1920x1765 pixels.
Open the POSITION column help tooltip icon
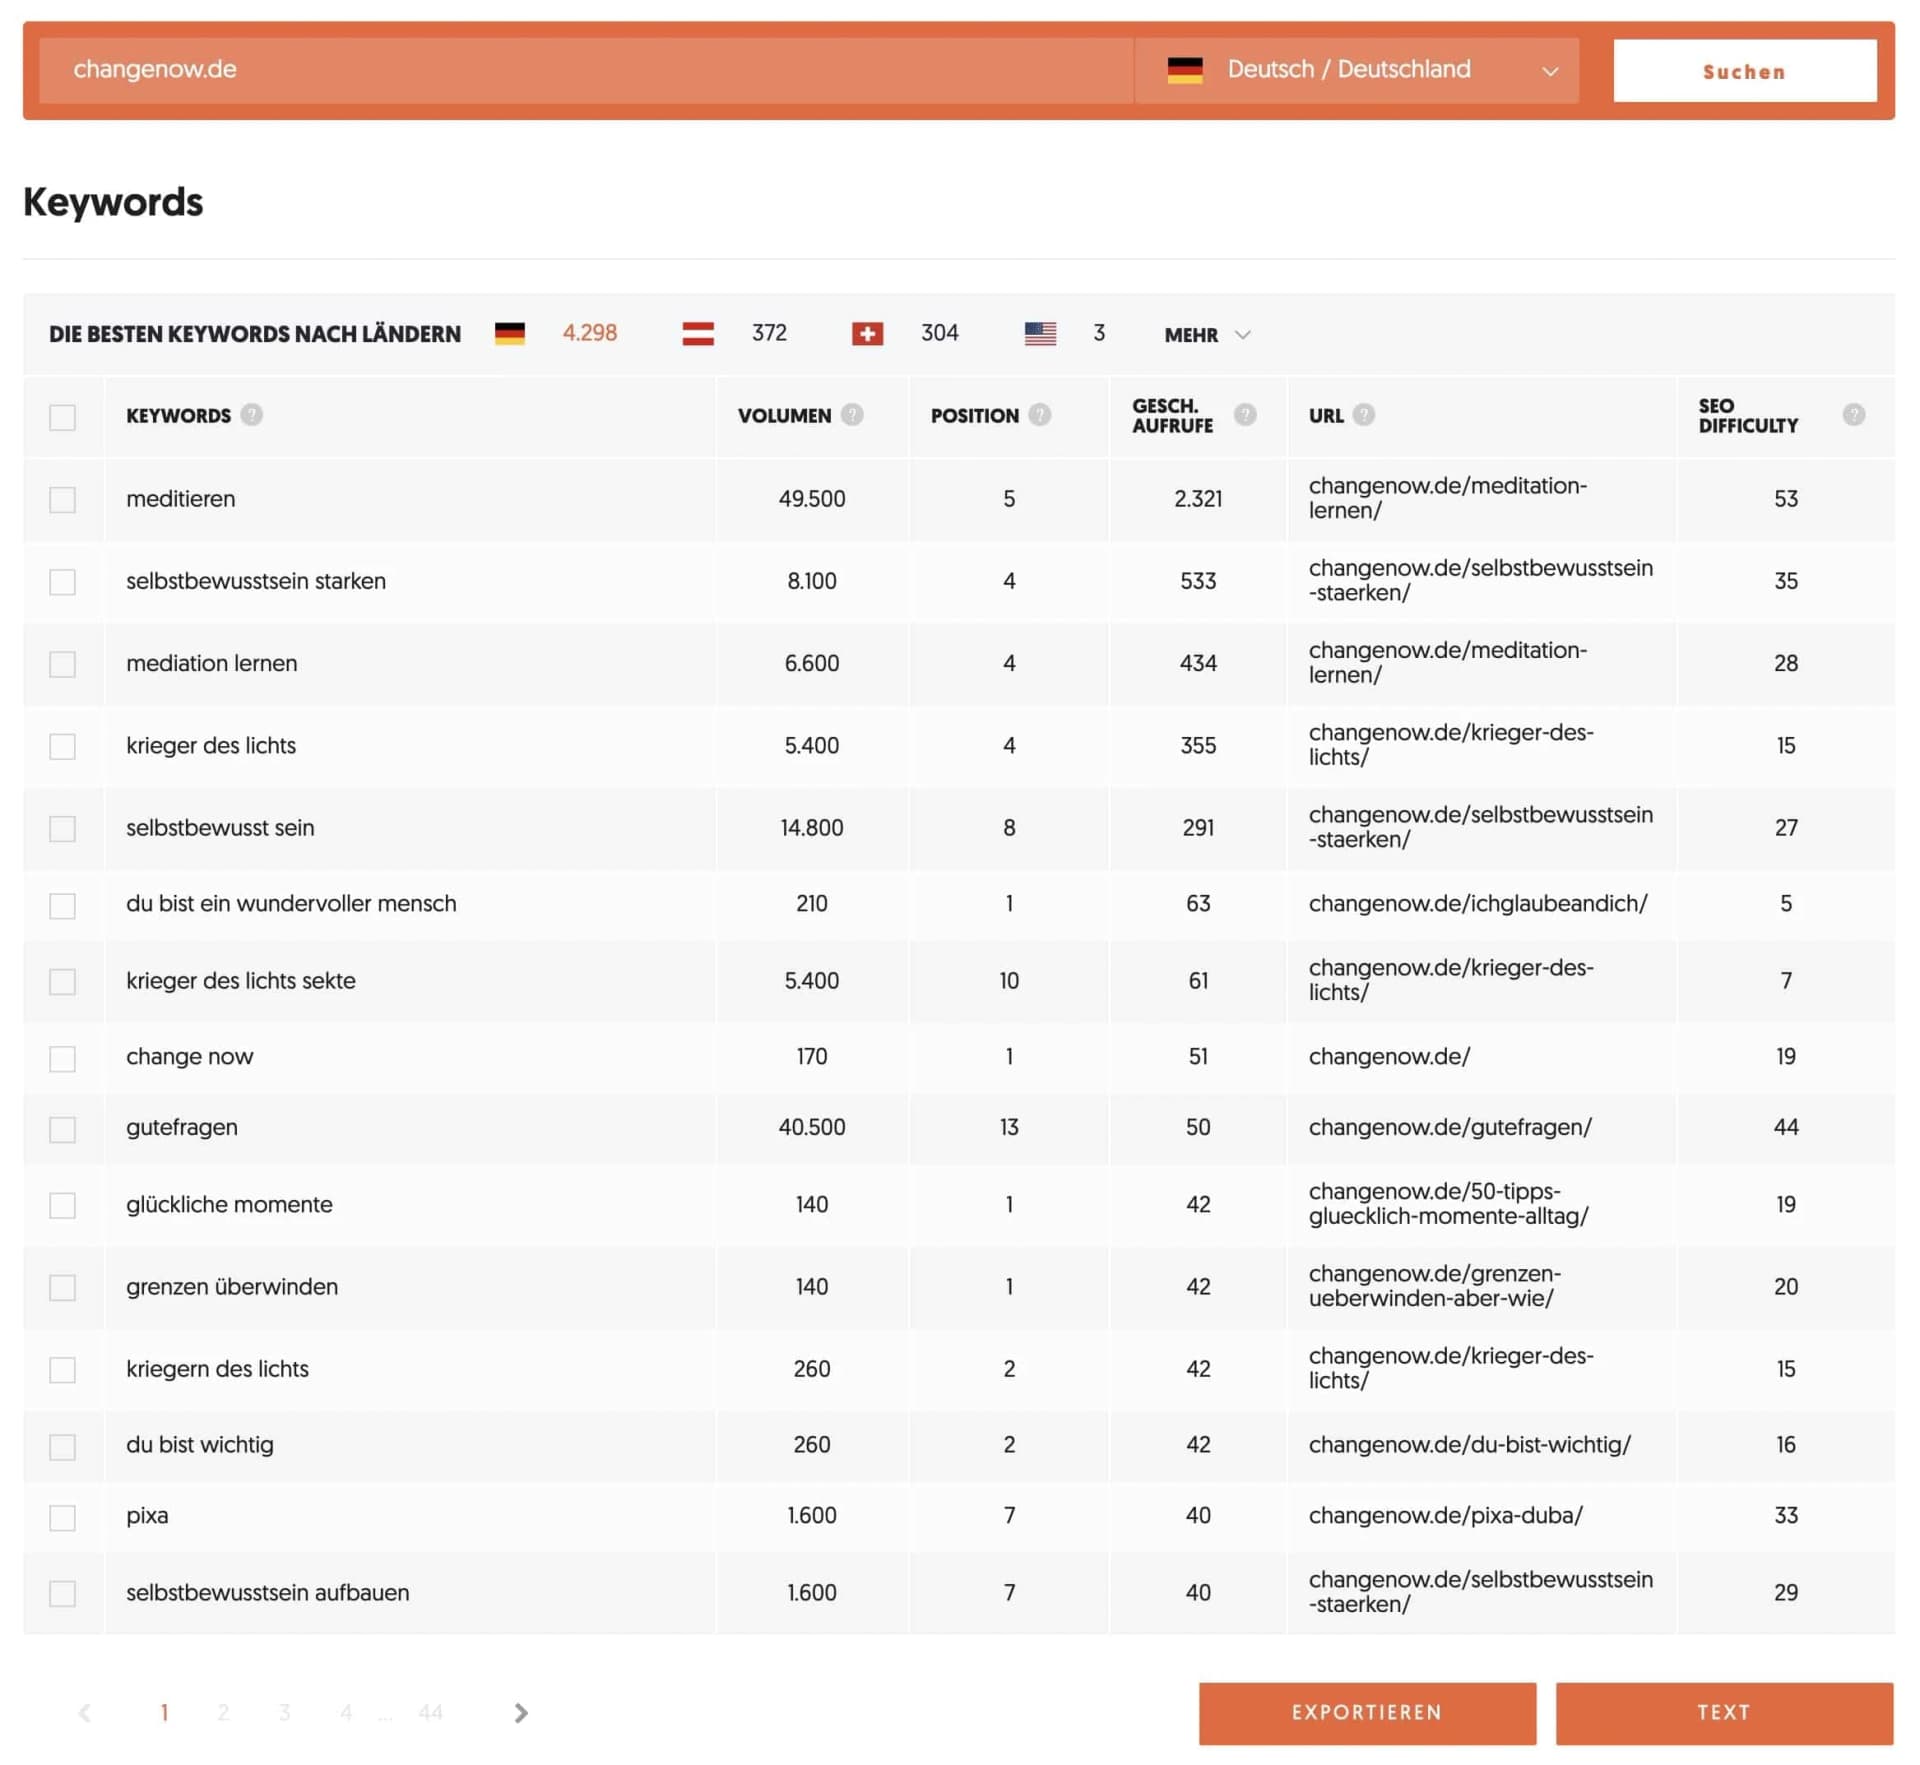point(1039,414)
